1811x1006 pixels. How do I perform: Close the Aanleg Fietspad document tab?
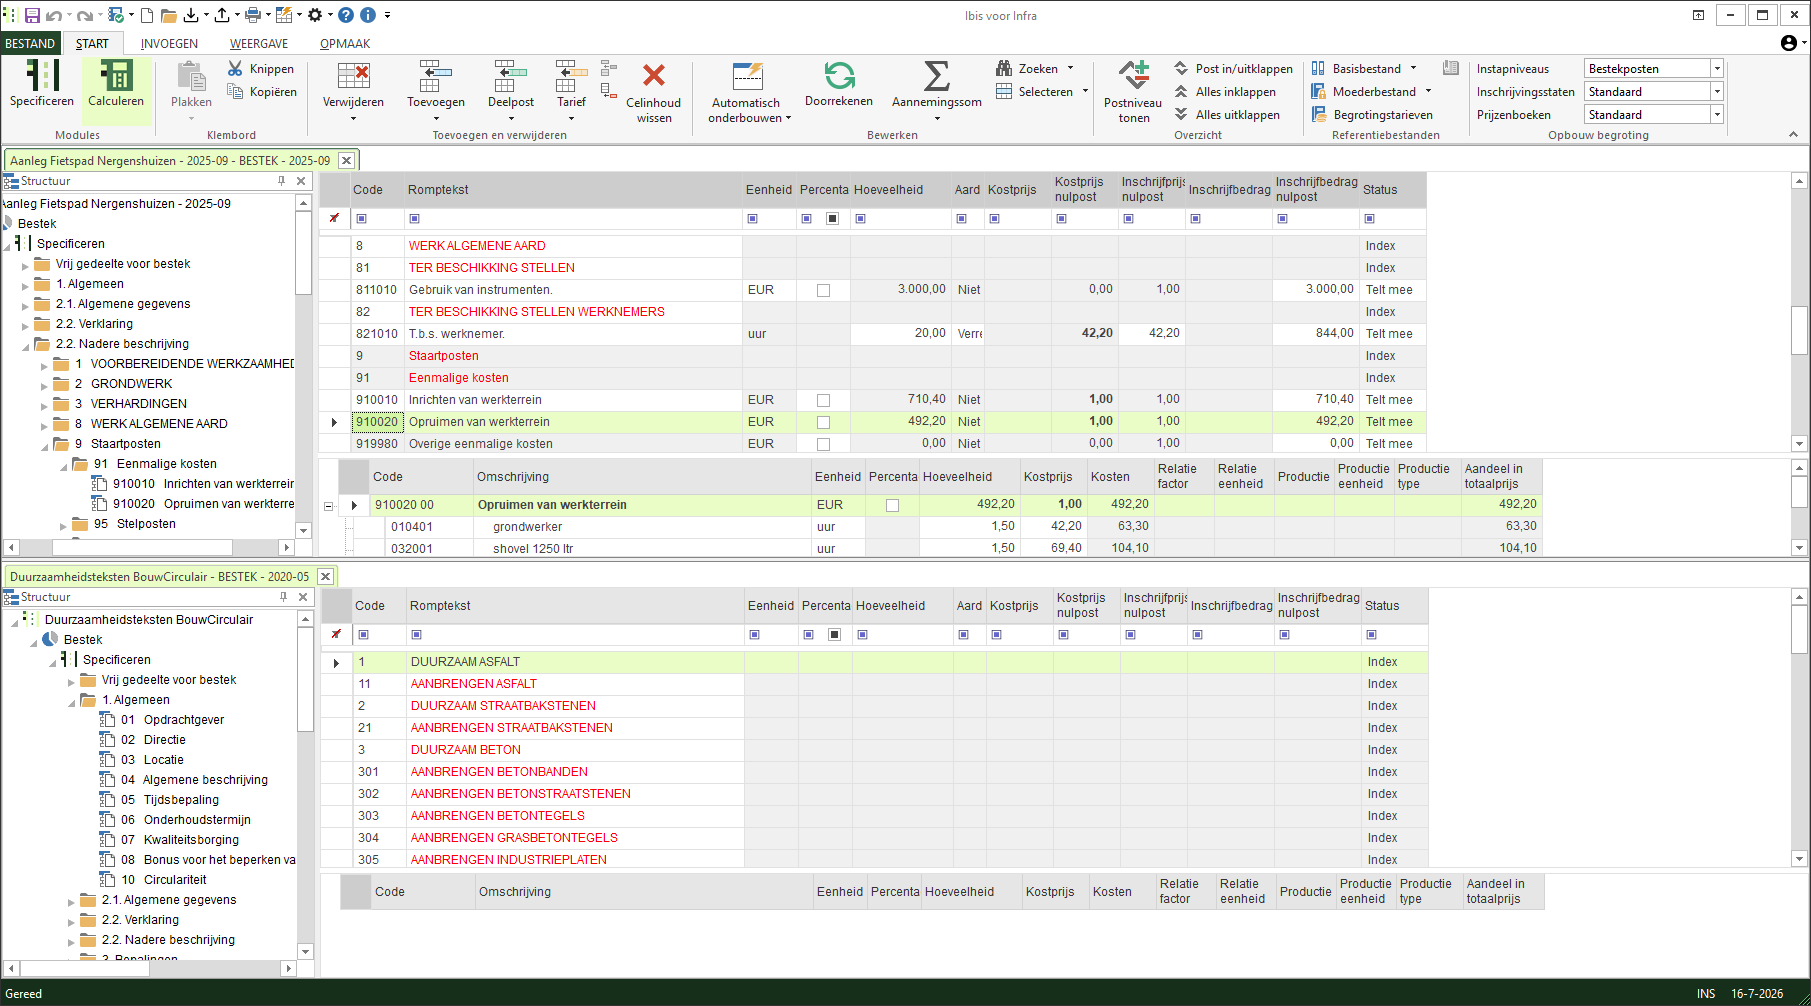(346, 160)
